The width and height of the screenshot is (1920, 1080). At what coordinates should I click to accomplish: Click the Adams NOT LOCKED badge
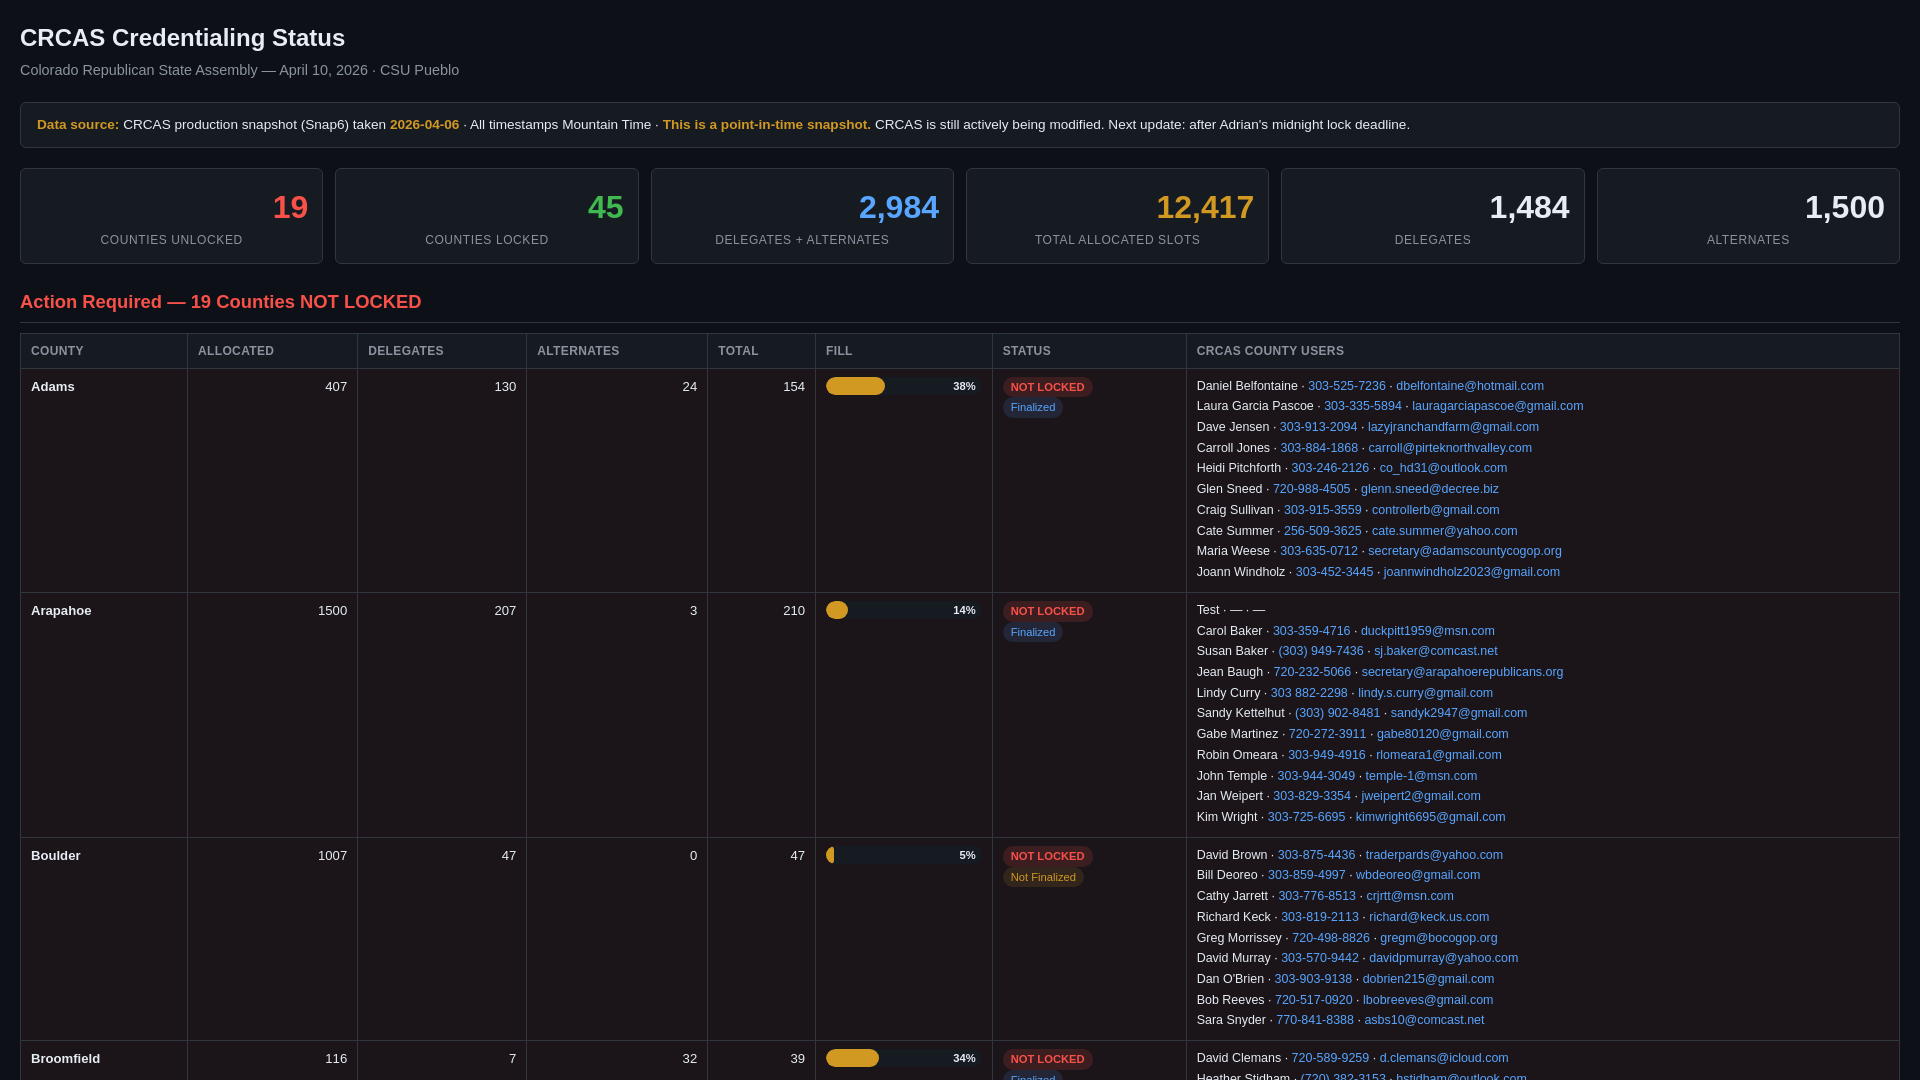1047,387
